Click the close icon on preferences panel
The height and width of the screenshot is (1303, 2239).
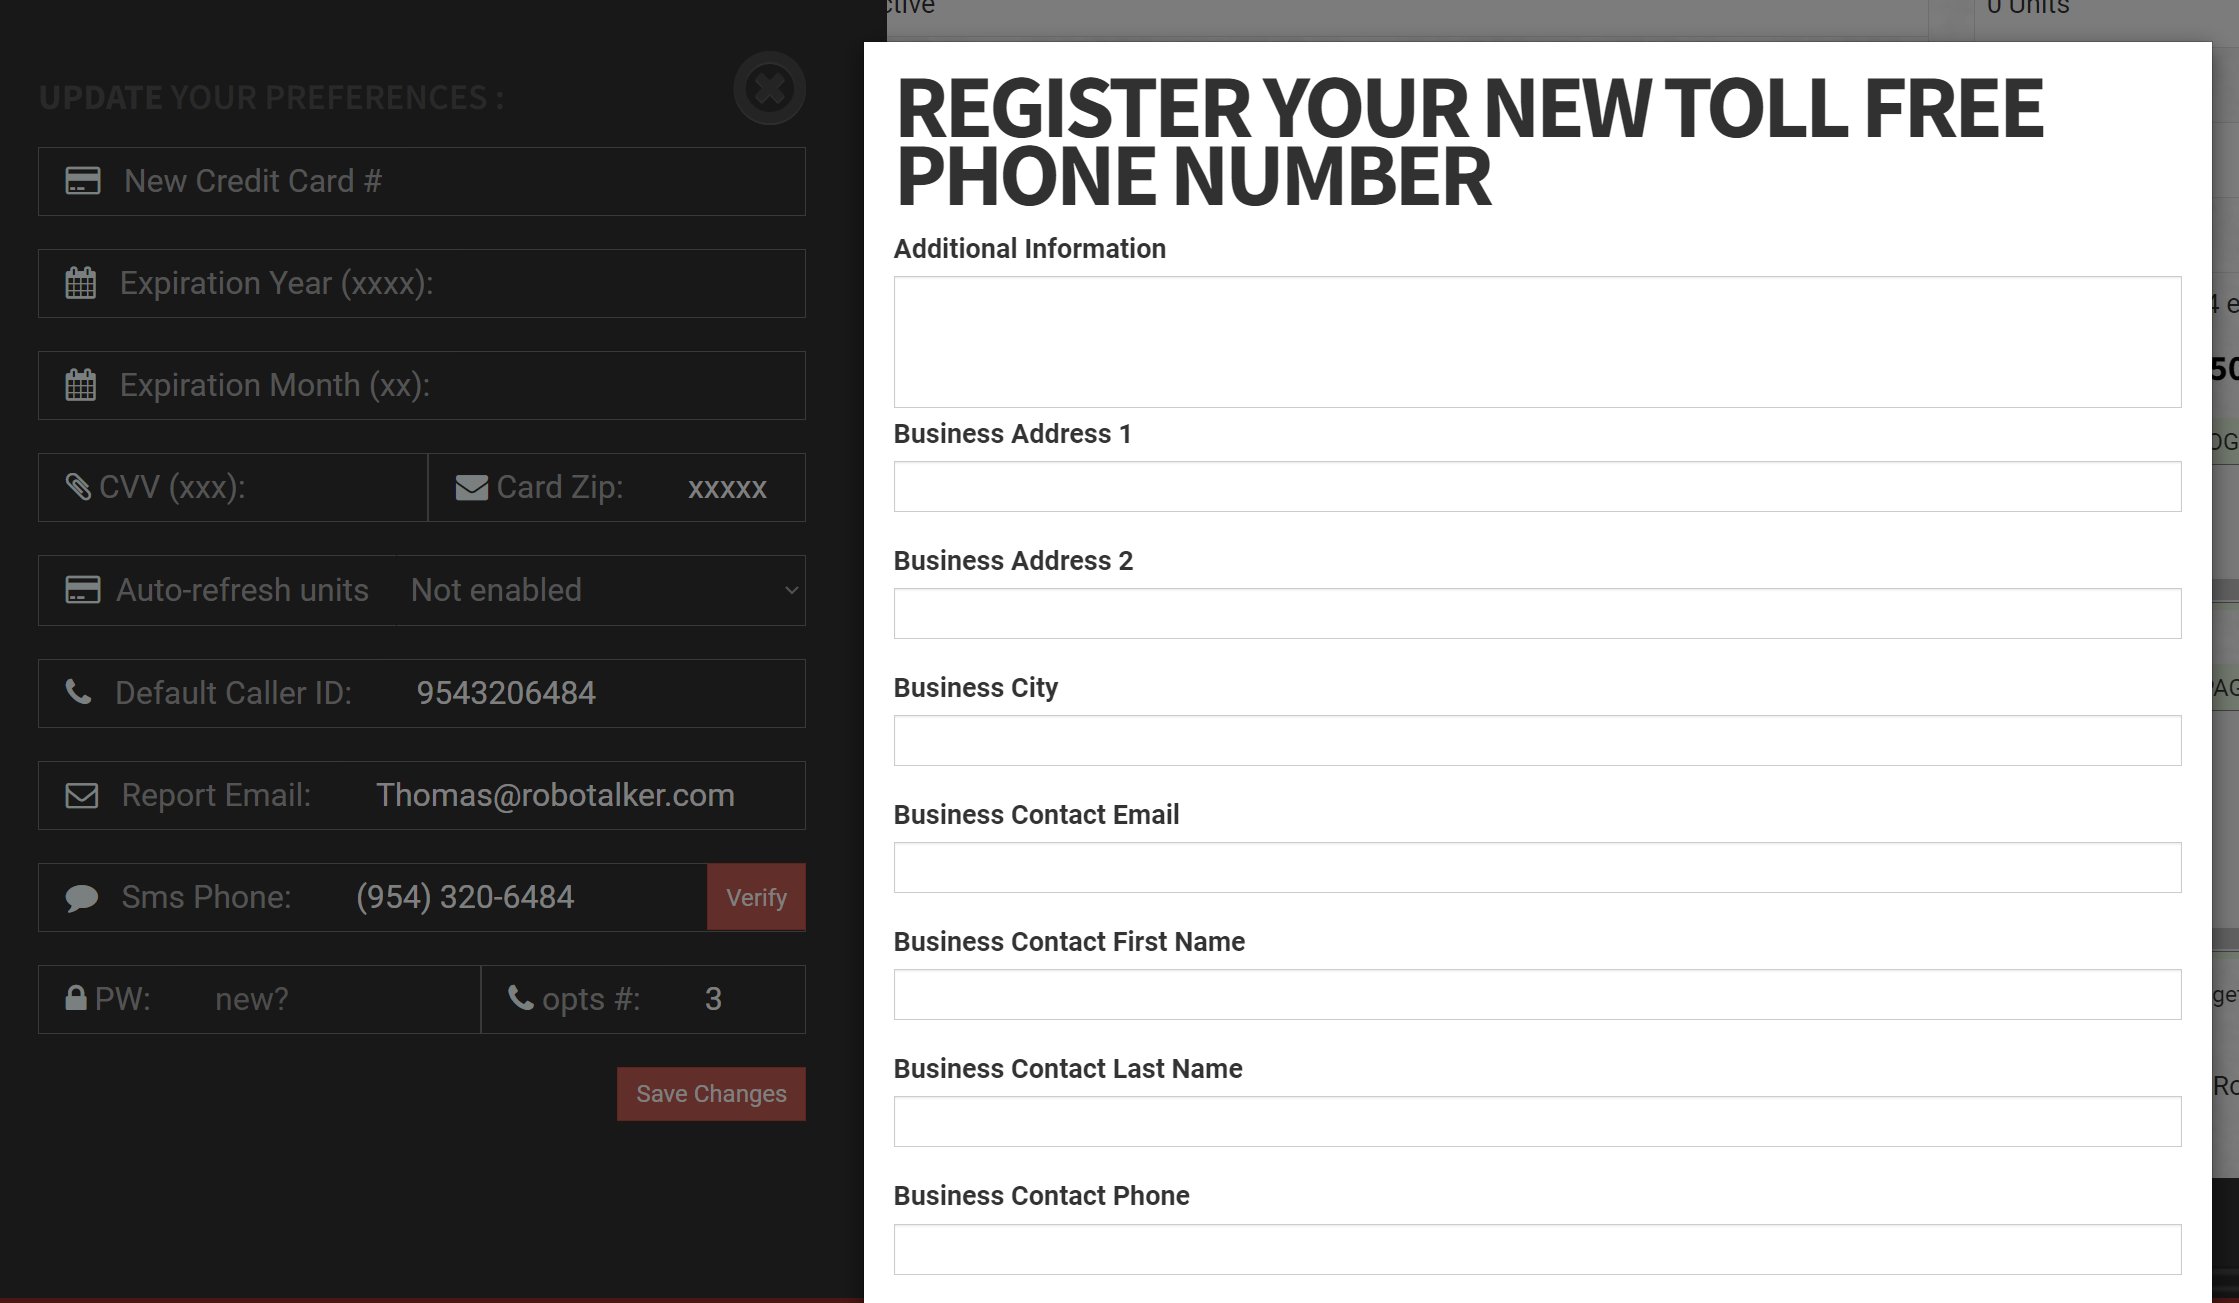click(x=769, y=87)
